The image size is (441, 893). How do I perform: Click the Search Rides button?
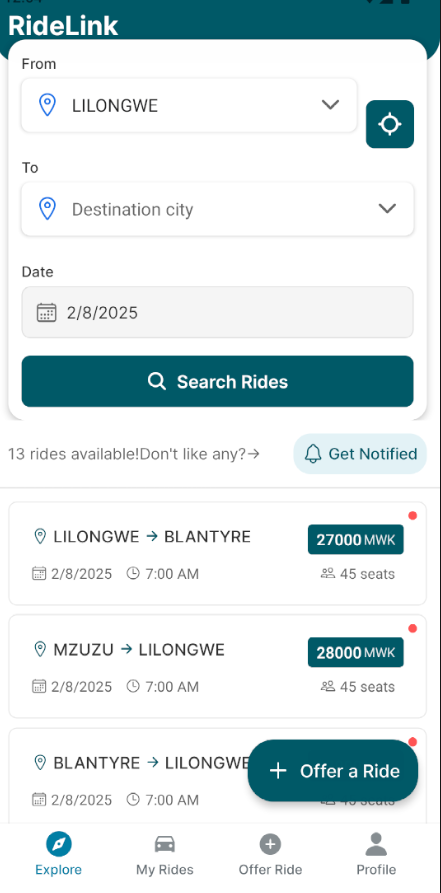point(218,382)
